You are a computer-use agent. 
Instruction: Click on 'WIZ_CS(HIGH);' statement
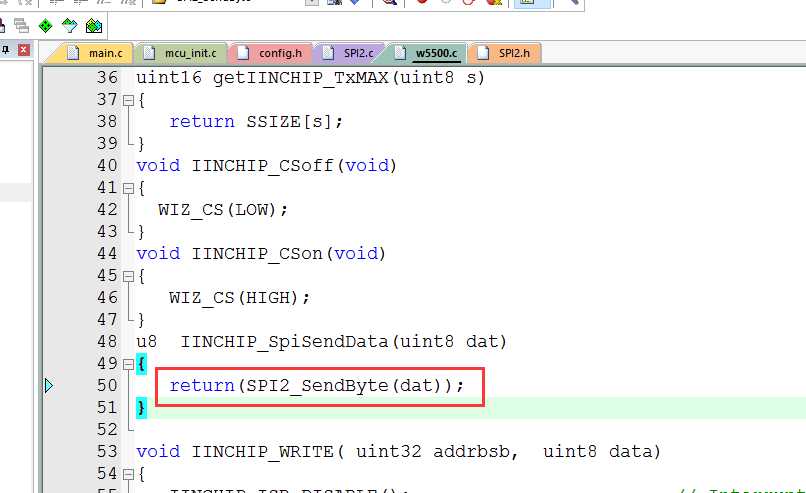click(x=240, y=298)
